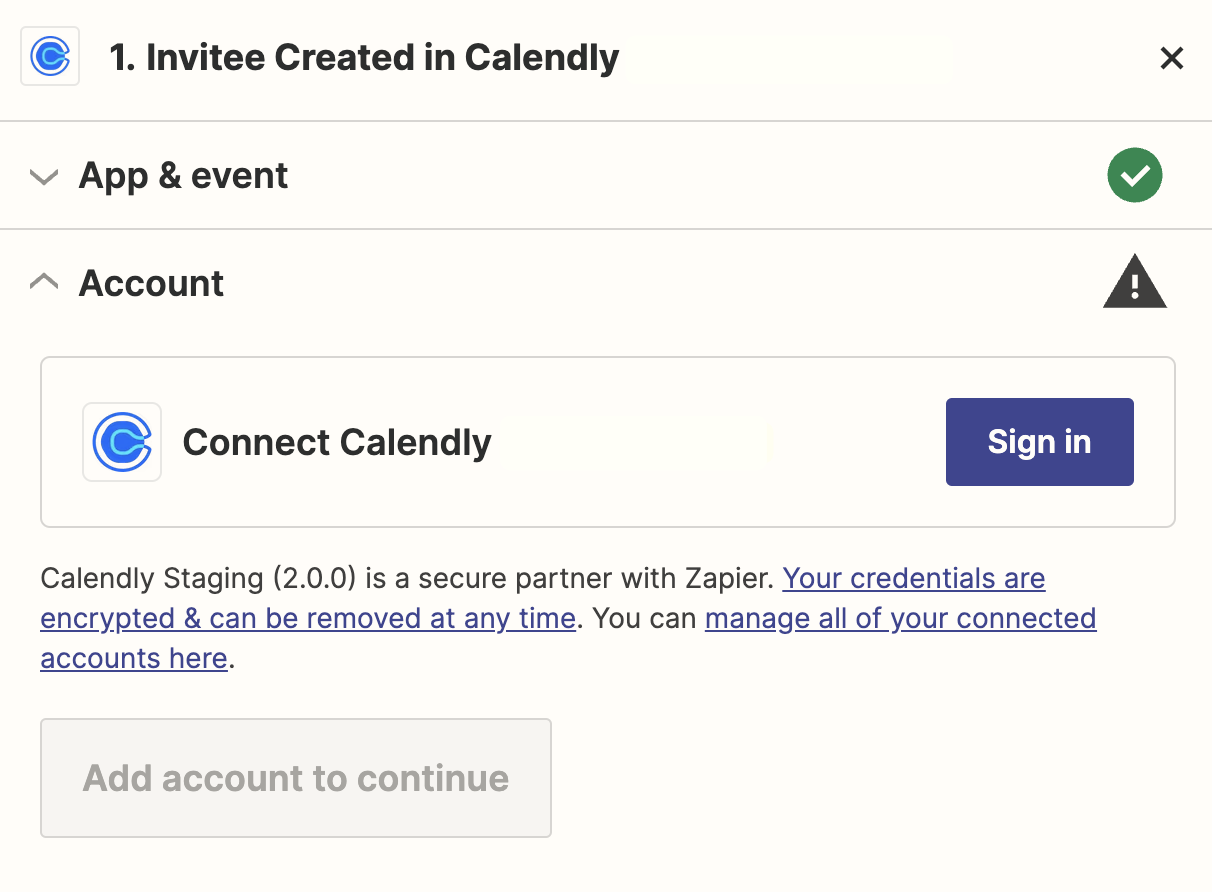
Task: Click the green checkmark status icon
Action: pos(1134,175)
